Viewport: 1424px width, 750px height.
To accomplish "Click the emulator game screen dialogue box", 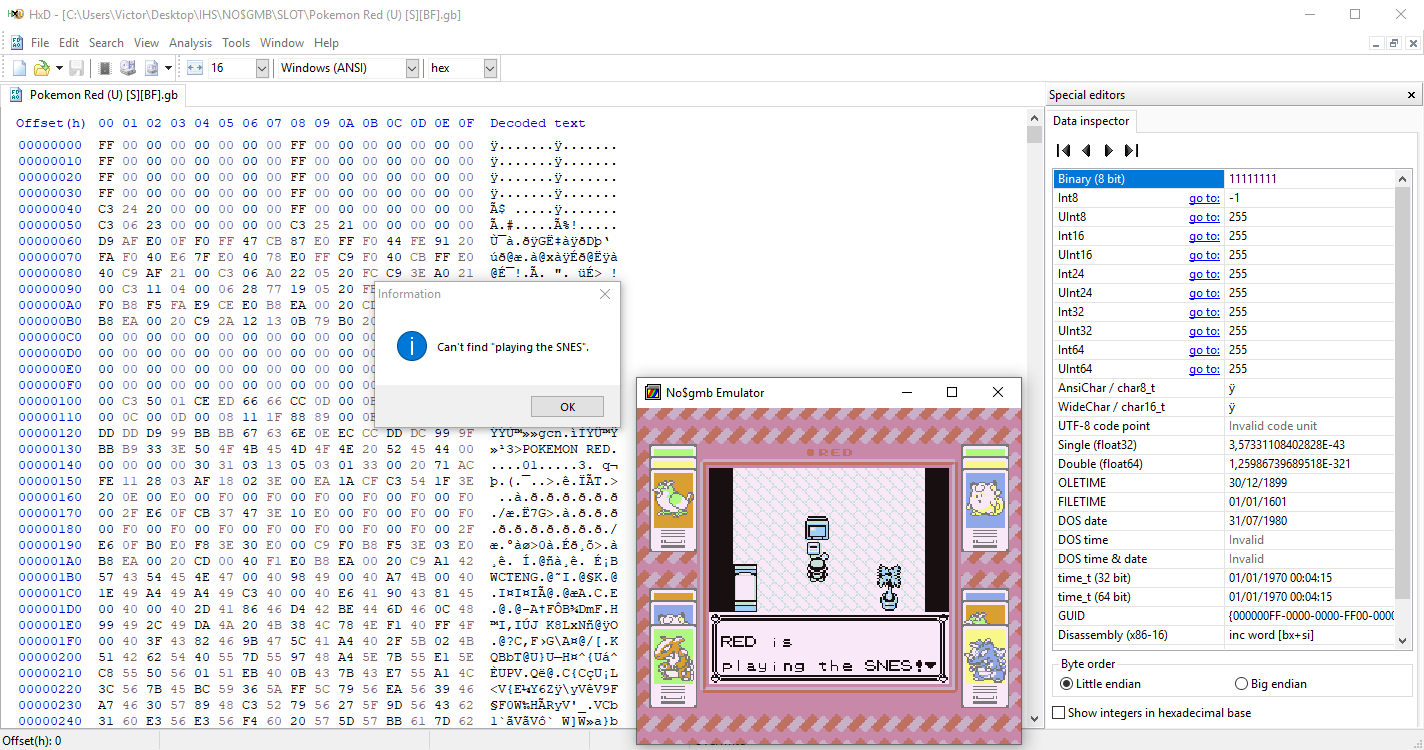I will pos(828,652).
